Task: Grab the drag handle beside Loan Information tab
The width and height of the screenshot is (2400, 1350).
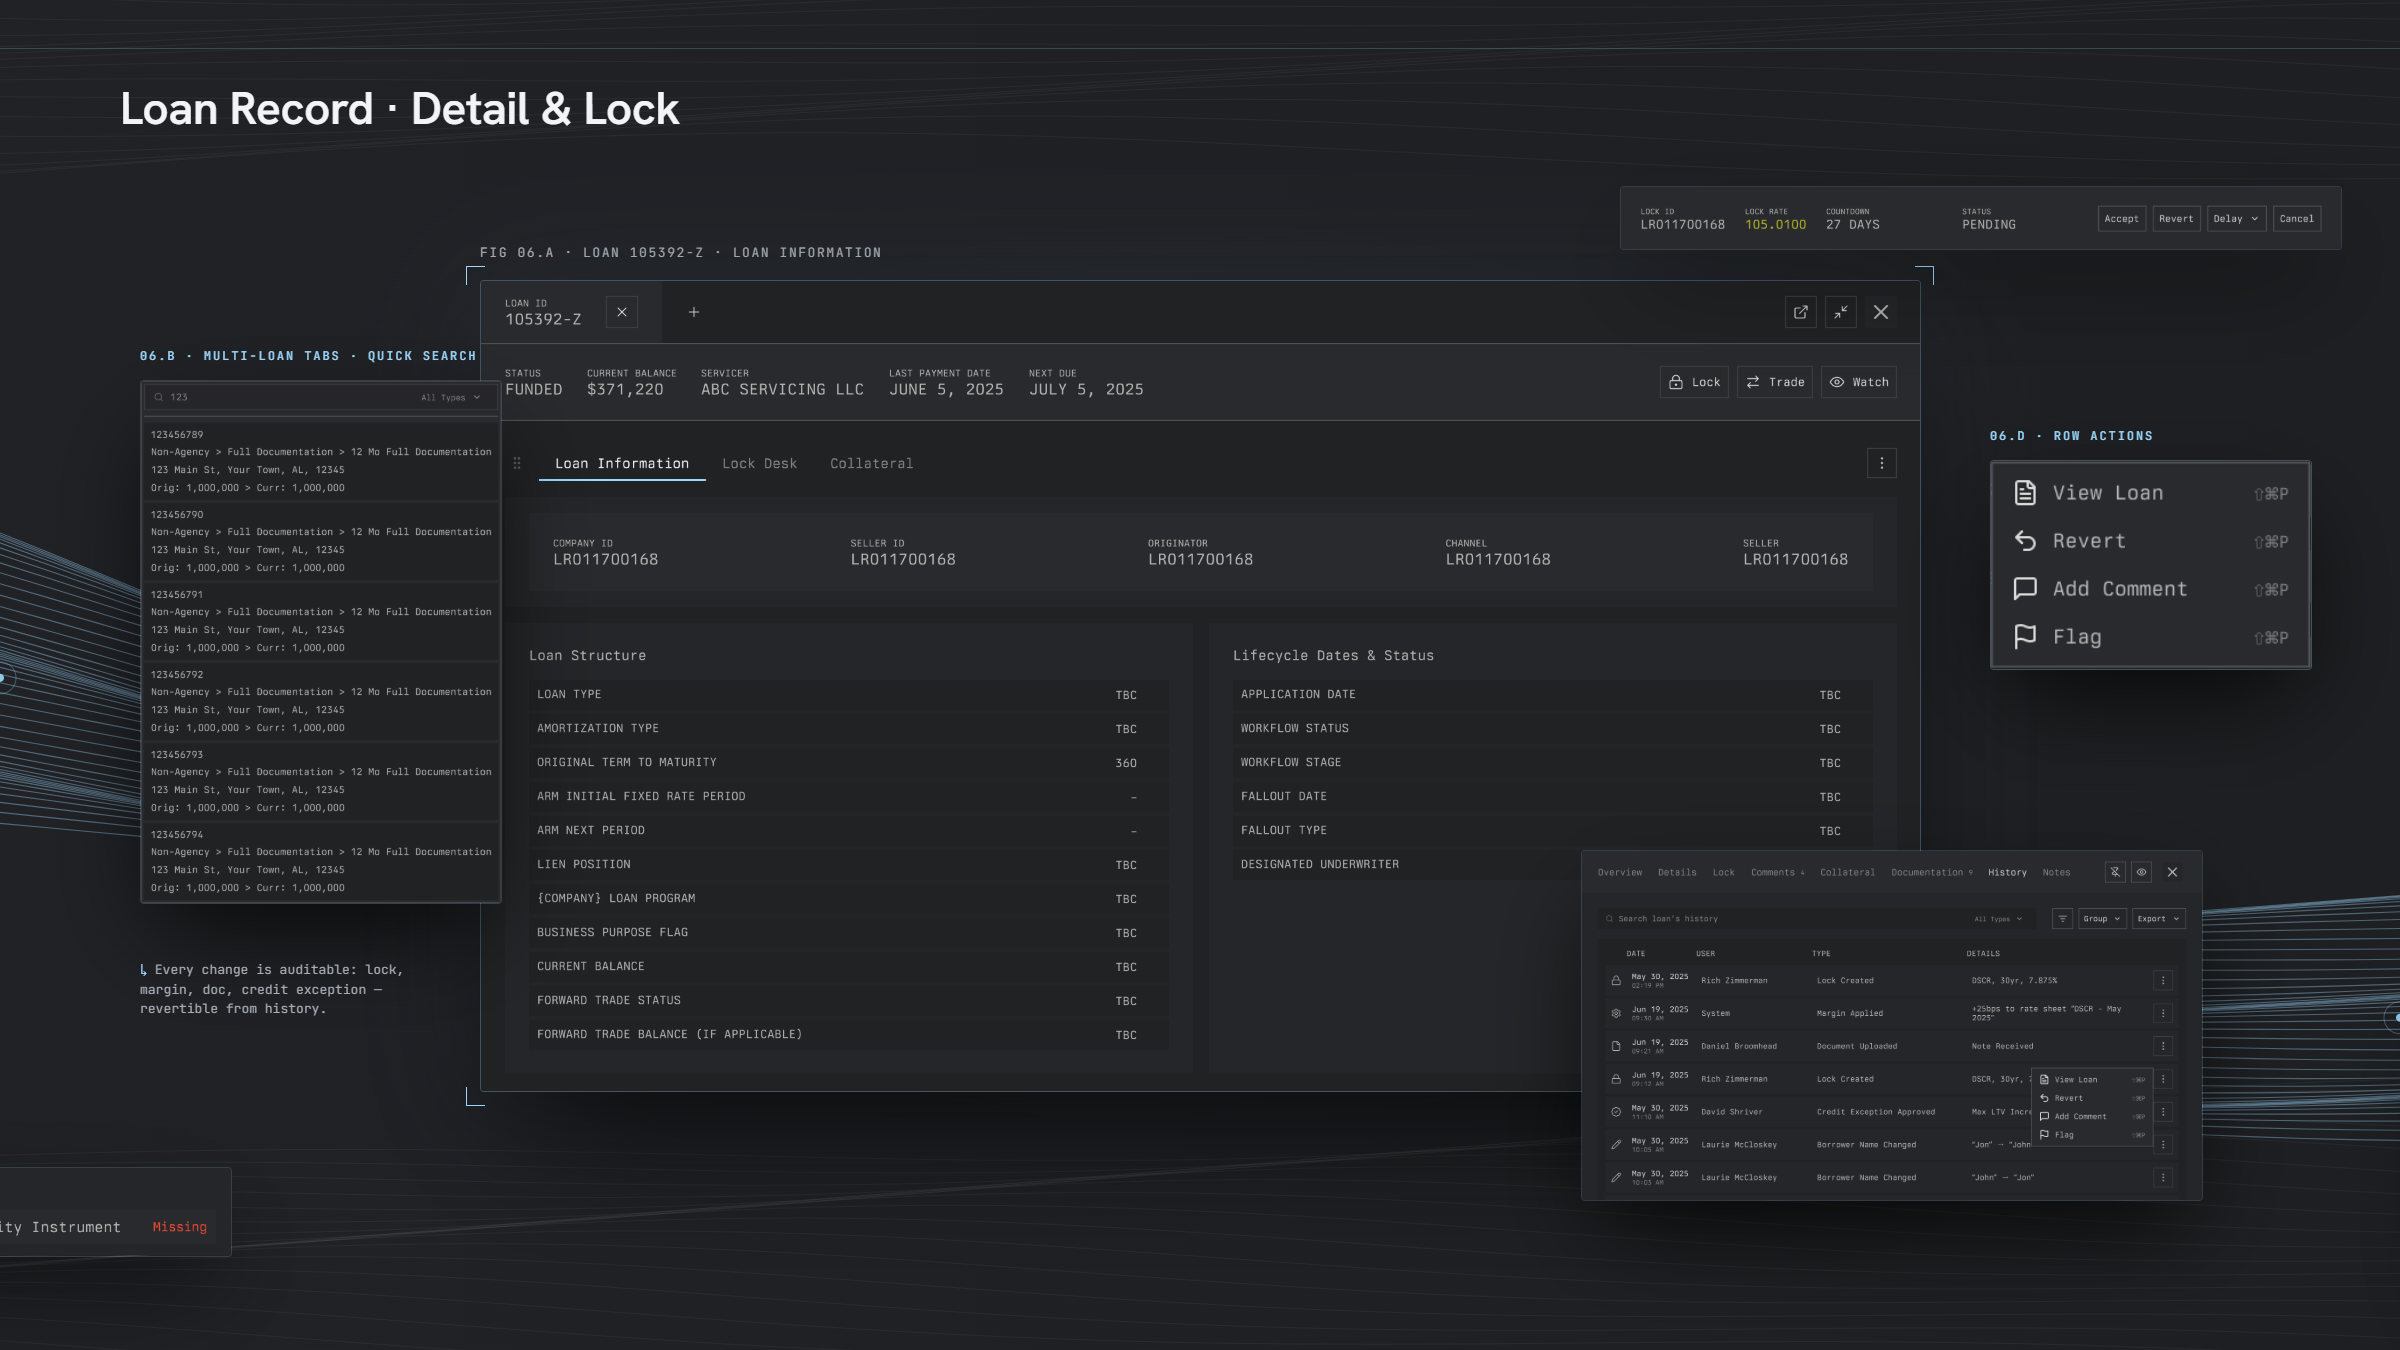Action: click(x=517, y=463)
